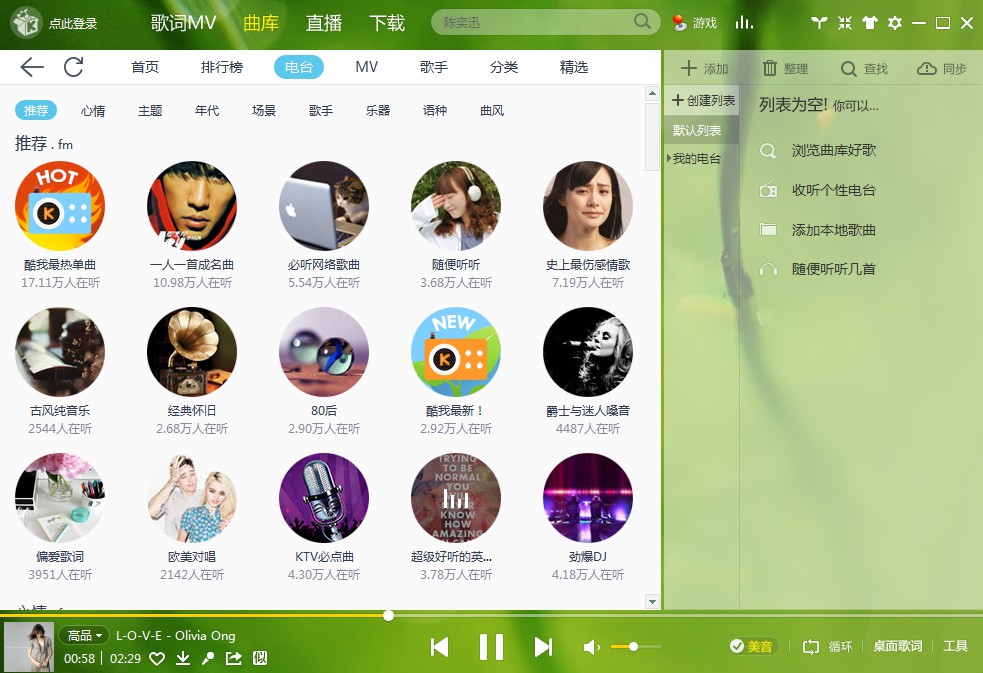Mute the volume speaker icon
Viewport: 983px width, 673px height.
tap(592, 647)
